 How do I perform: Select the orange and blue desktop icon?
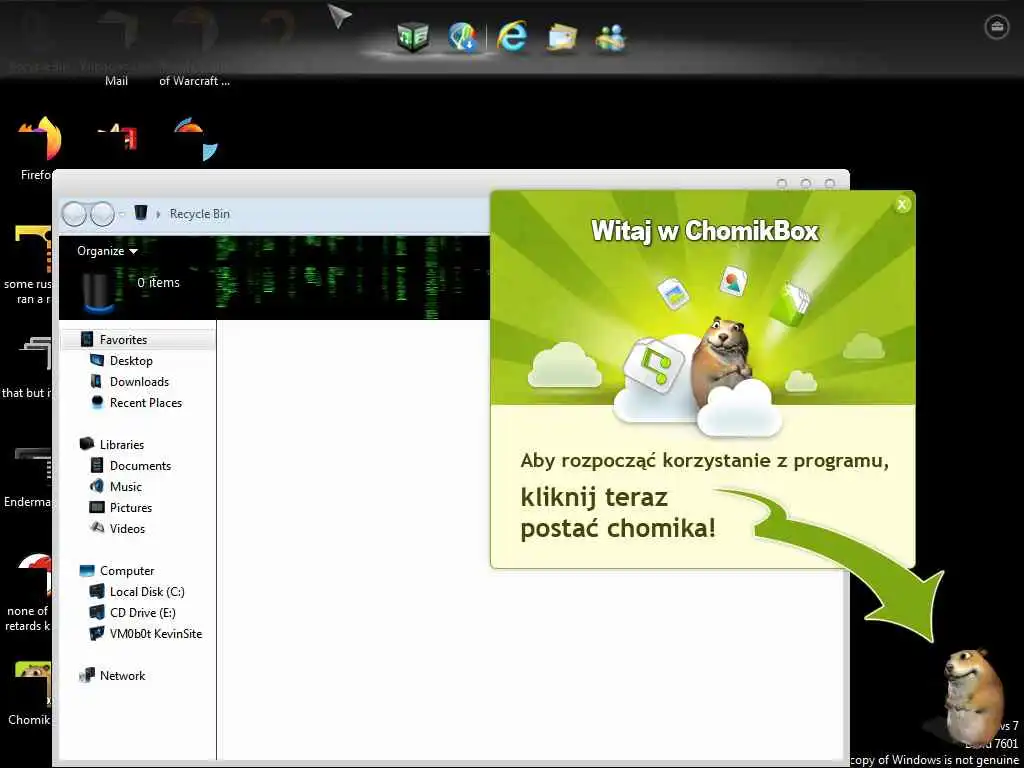coord(195,138)
